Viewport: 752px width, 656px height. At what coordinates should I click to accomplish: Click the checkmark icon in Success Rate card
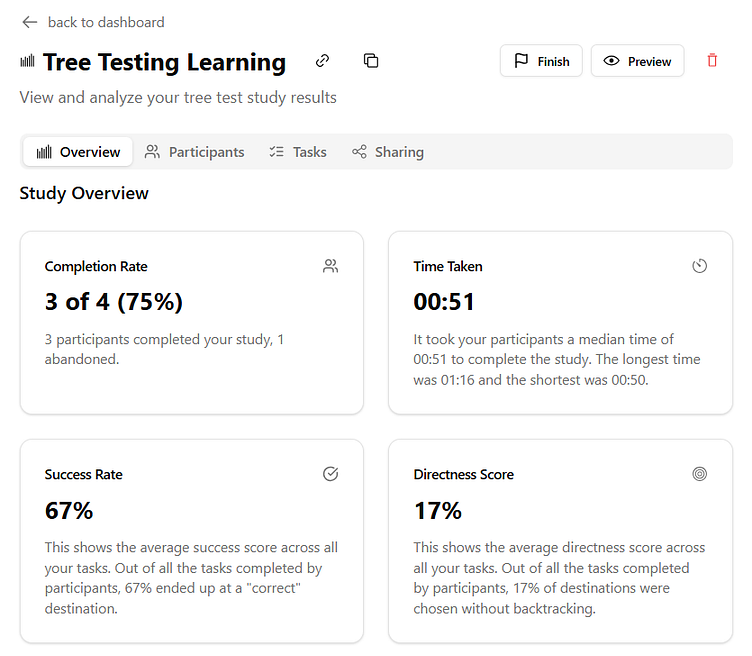331,474
